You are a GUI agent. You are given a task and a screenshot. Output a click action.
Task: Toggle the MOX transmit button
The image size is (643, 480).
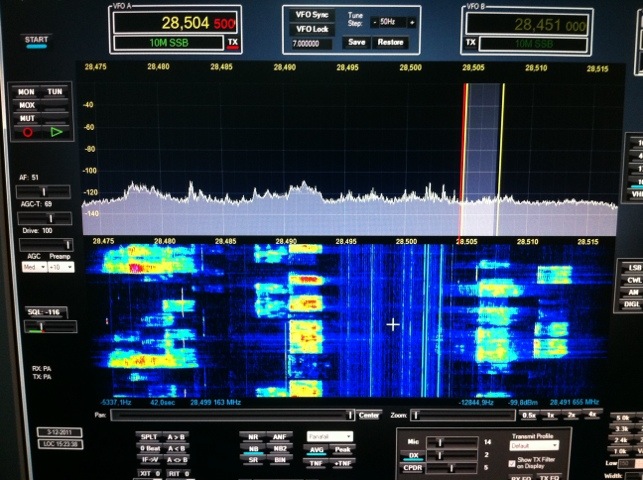[27, 104]
